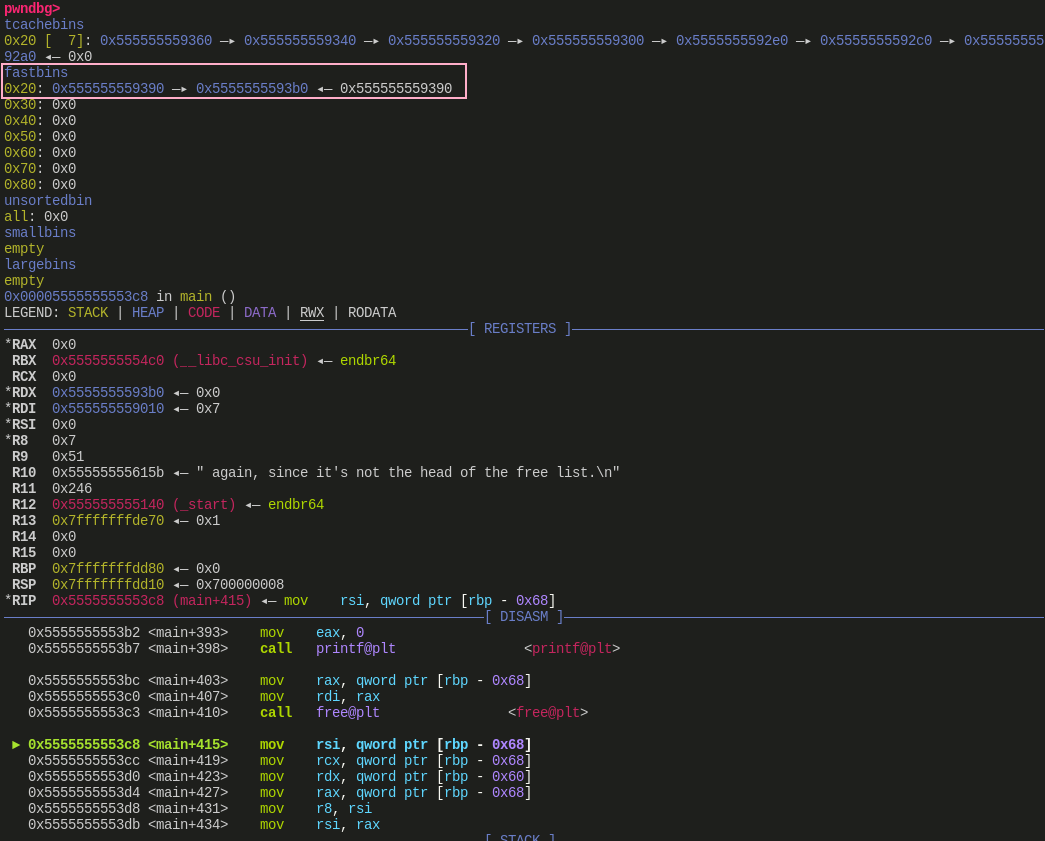Click the pwndbg> prompt at the top

pyautogui.click(x=32, y=9)
